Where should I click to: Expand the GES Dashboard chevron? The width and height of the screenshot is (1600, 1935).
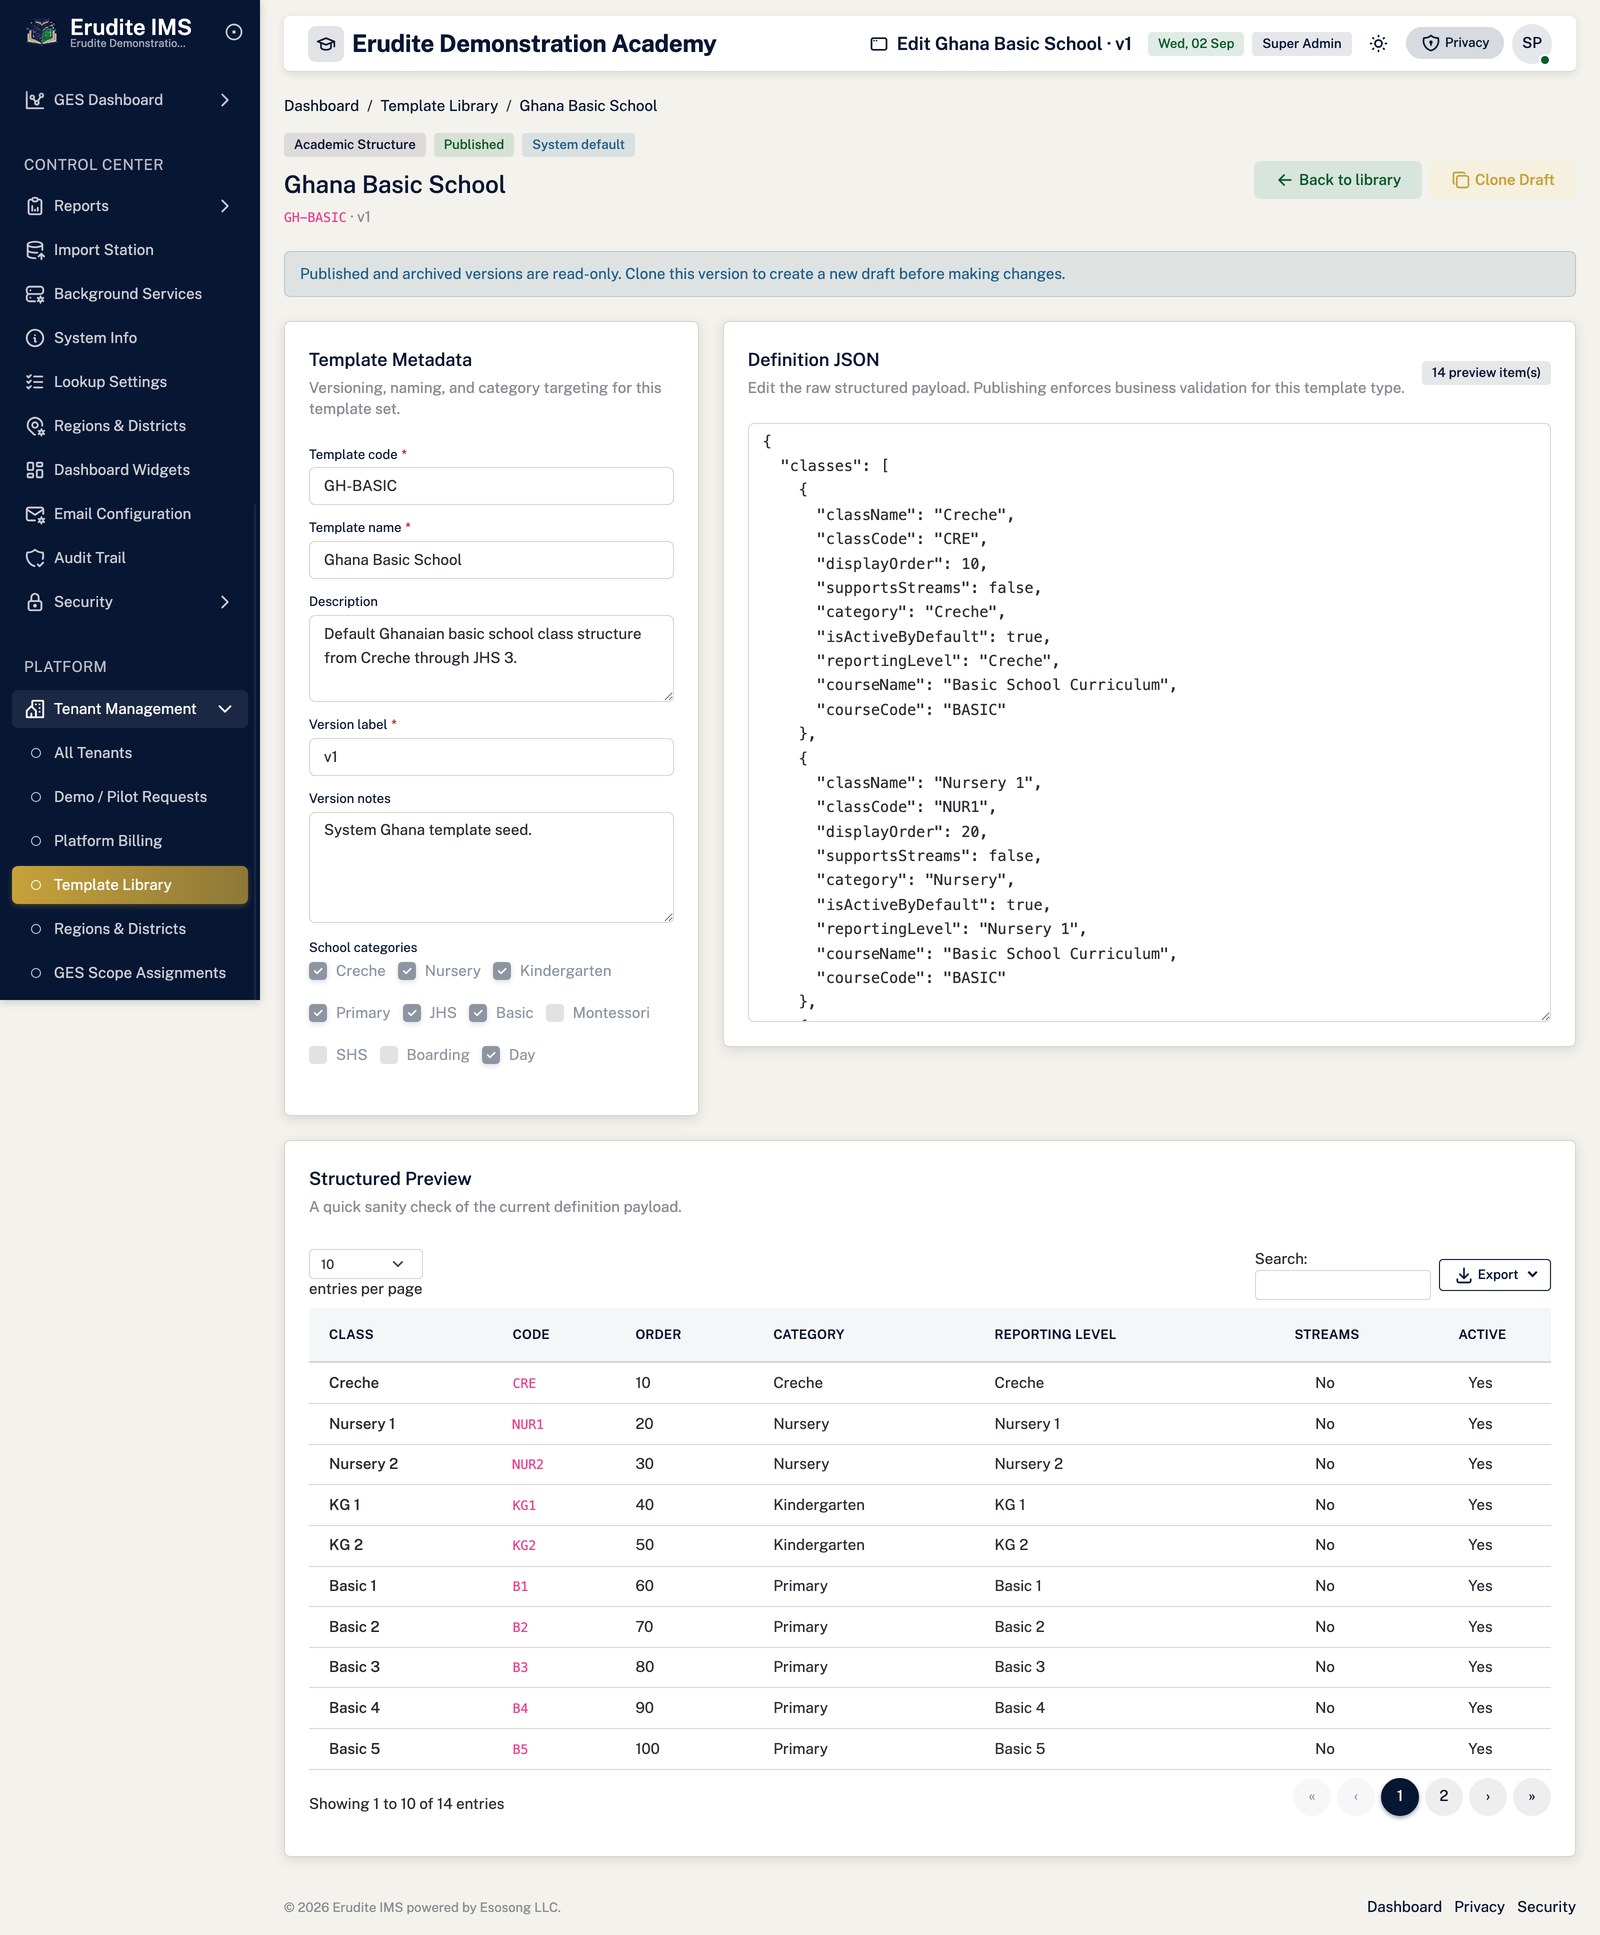[x=225, y=100]
